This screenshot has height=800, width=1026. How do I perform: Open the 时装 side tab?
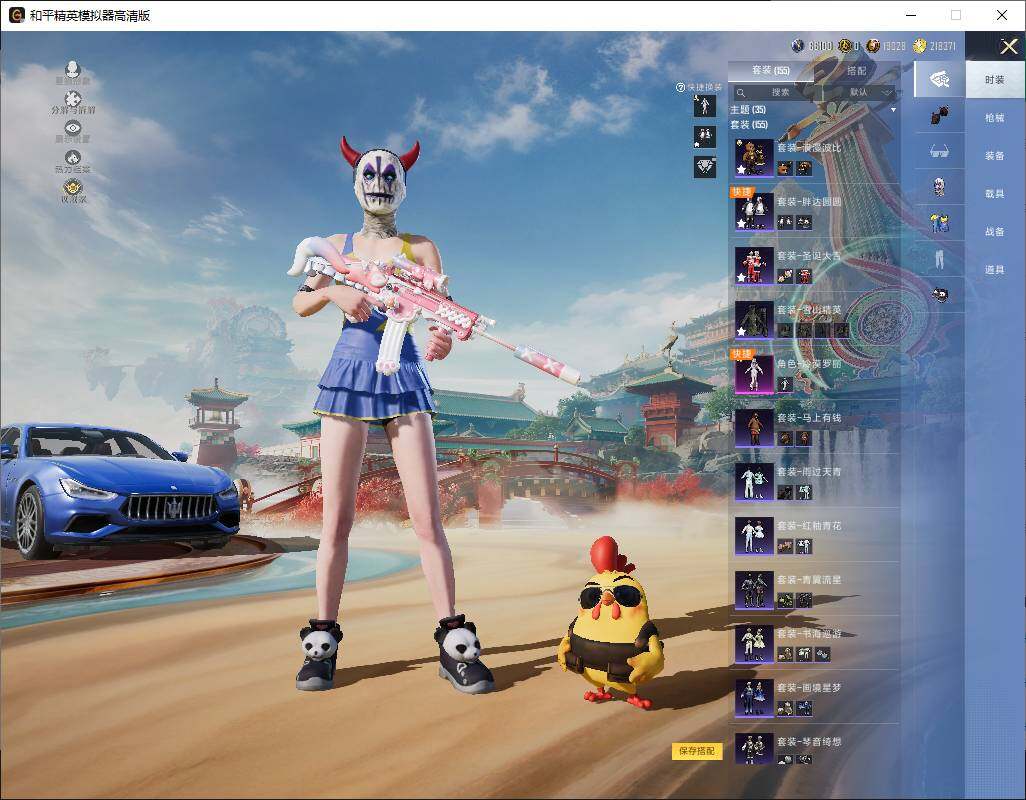click(x=995, y=80)
